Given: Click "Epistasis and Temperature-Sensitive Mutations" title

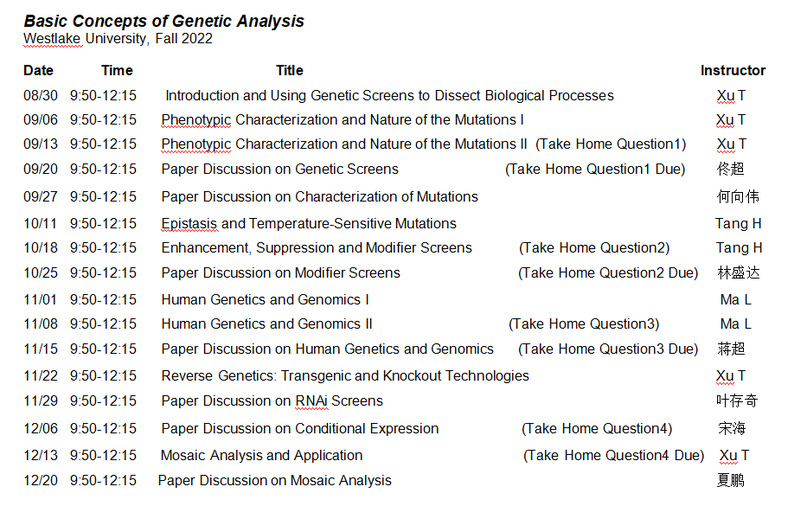Looking at the screenshot, I should [309, 223].
